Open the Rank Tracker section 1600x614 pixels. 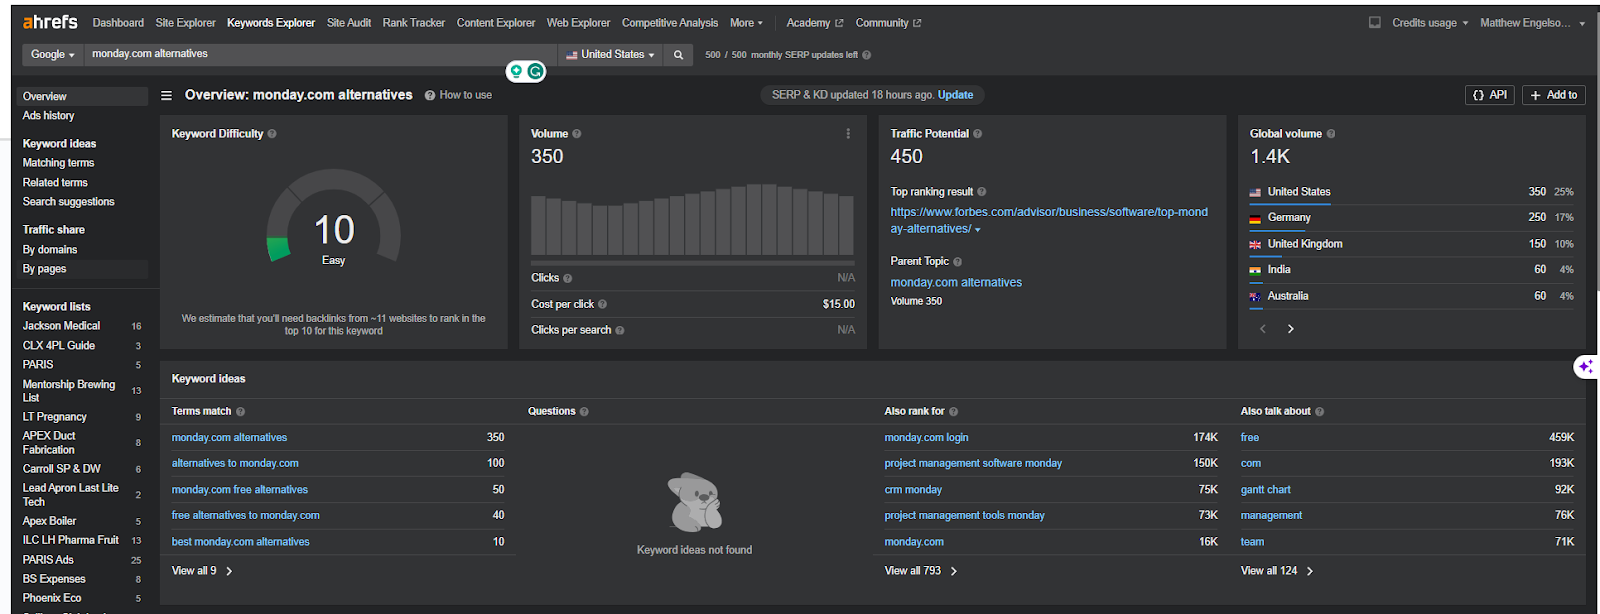point(413,23)
